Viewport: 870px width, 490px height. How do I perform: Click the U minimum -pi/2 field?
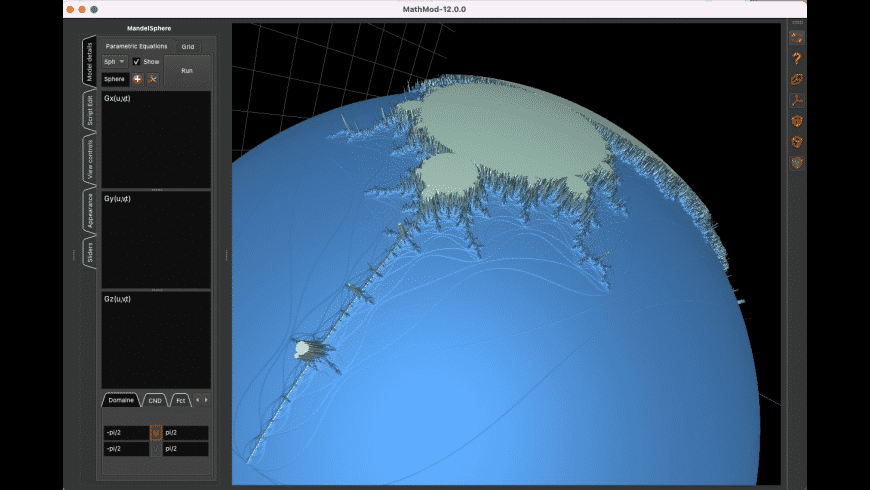[x=126, y=432]
